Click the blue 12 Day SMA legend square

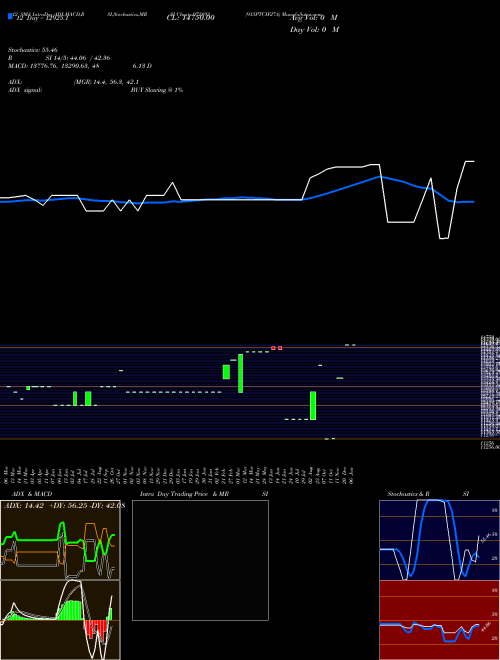(x=11, y=16)
